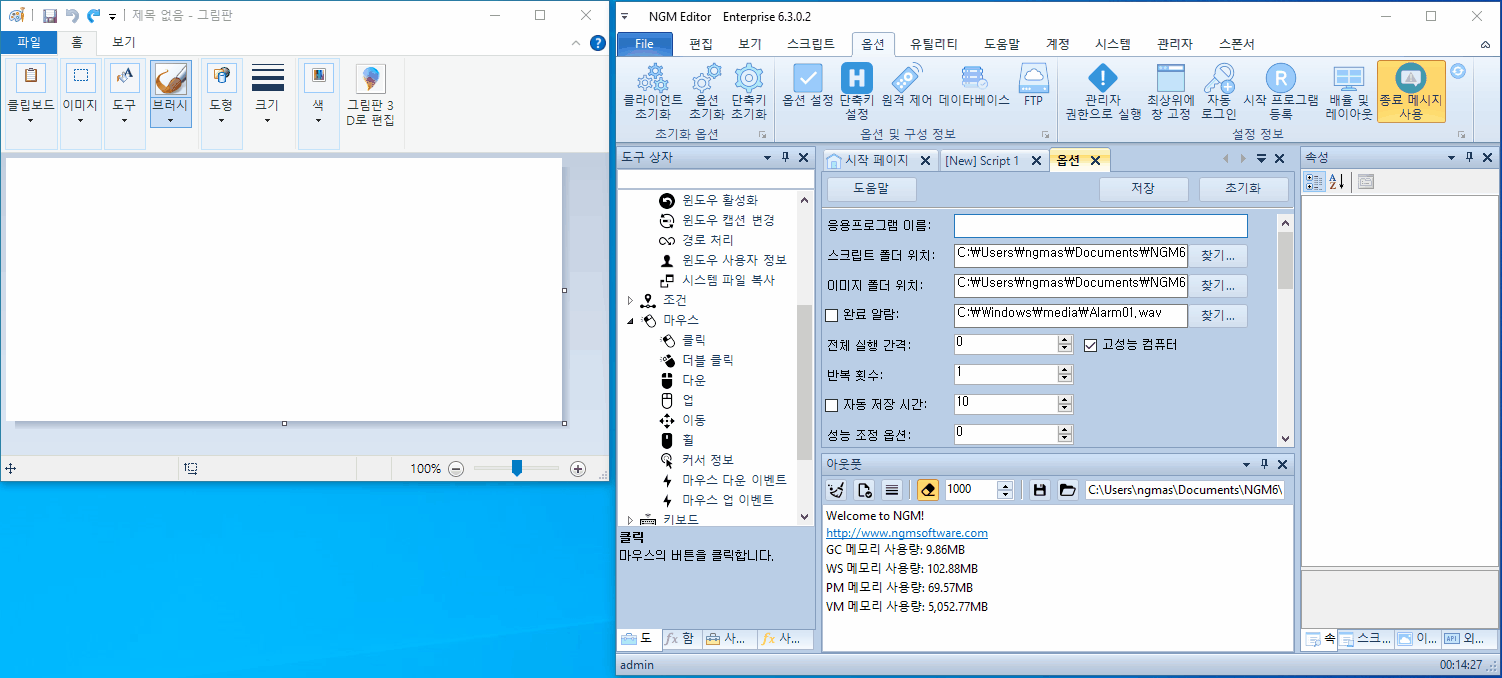
Task: Expand 키보드 tree node
Action: click(x=630, y=520)
